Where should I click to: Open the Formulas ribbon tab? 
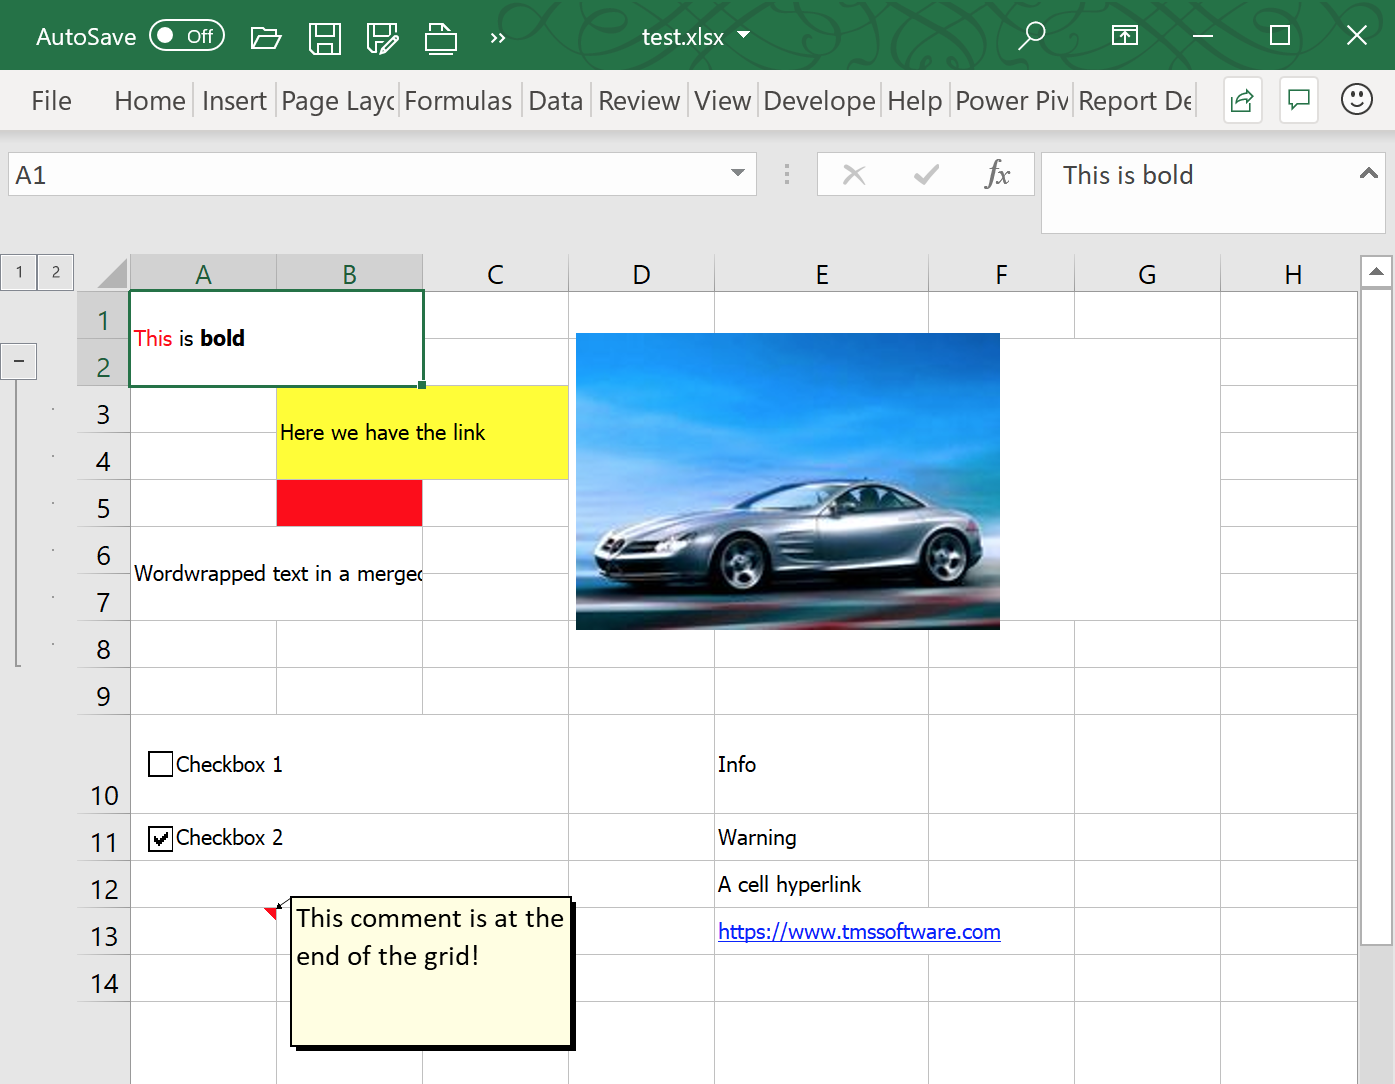tap(458, 101)
